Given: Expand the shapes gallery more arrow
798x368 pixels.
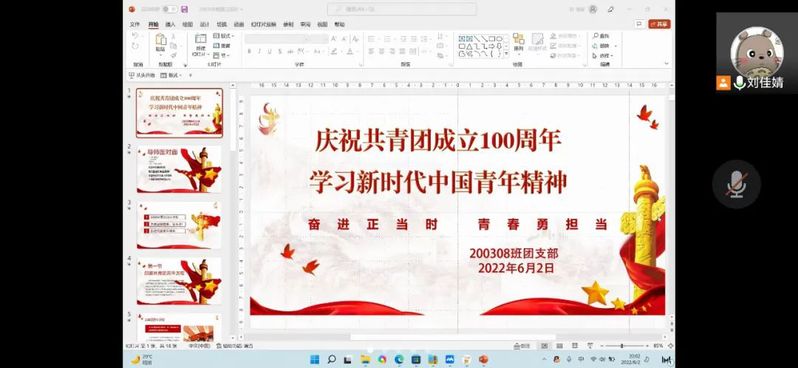Looking at the screenshot, I should pyautogui.click(x=506, y=53).
